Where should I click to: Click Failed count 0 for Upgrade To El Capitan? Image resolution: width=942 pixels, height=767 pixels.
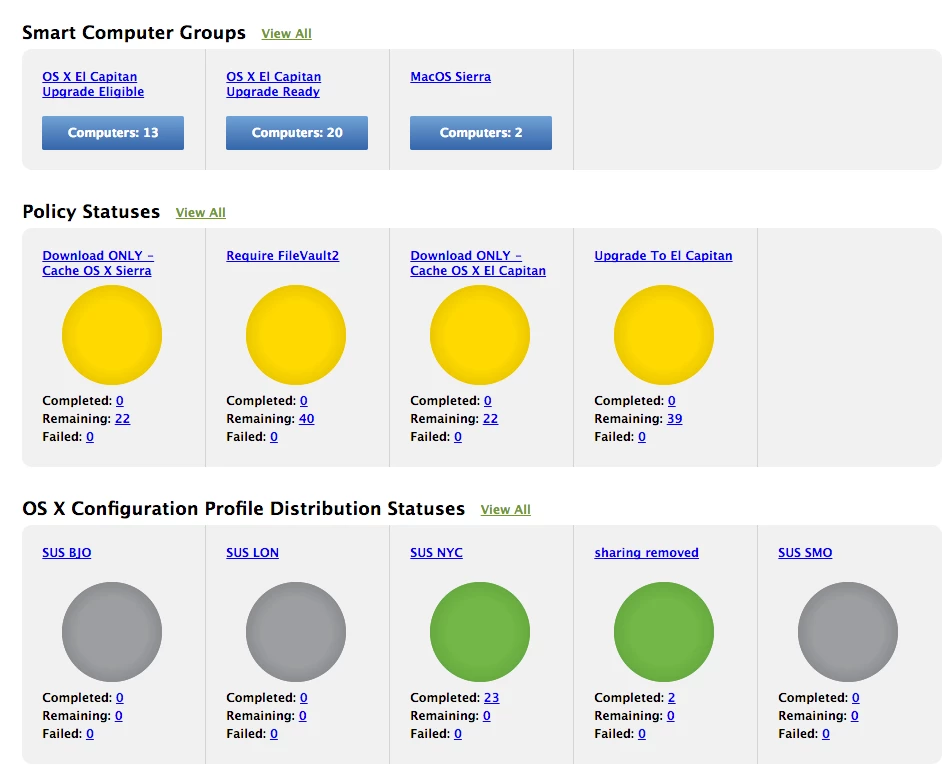[642, 437]
